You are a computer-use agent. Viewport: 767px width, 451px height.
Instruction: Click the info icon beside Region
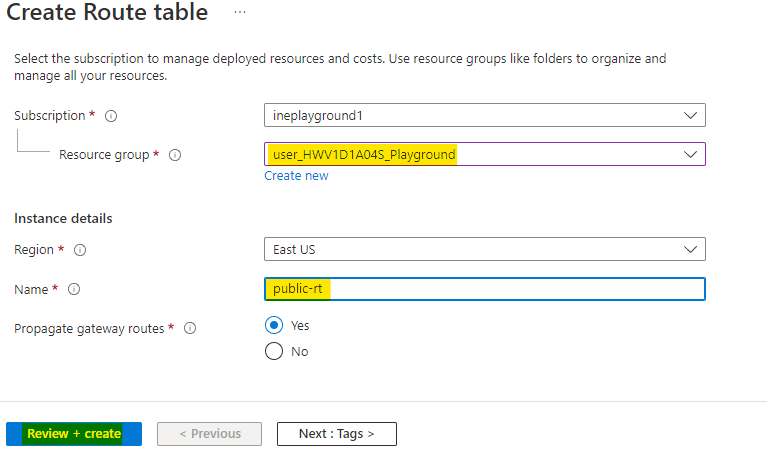coord(80,249)
